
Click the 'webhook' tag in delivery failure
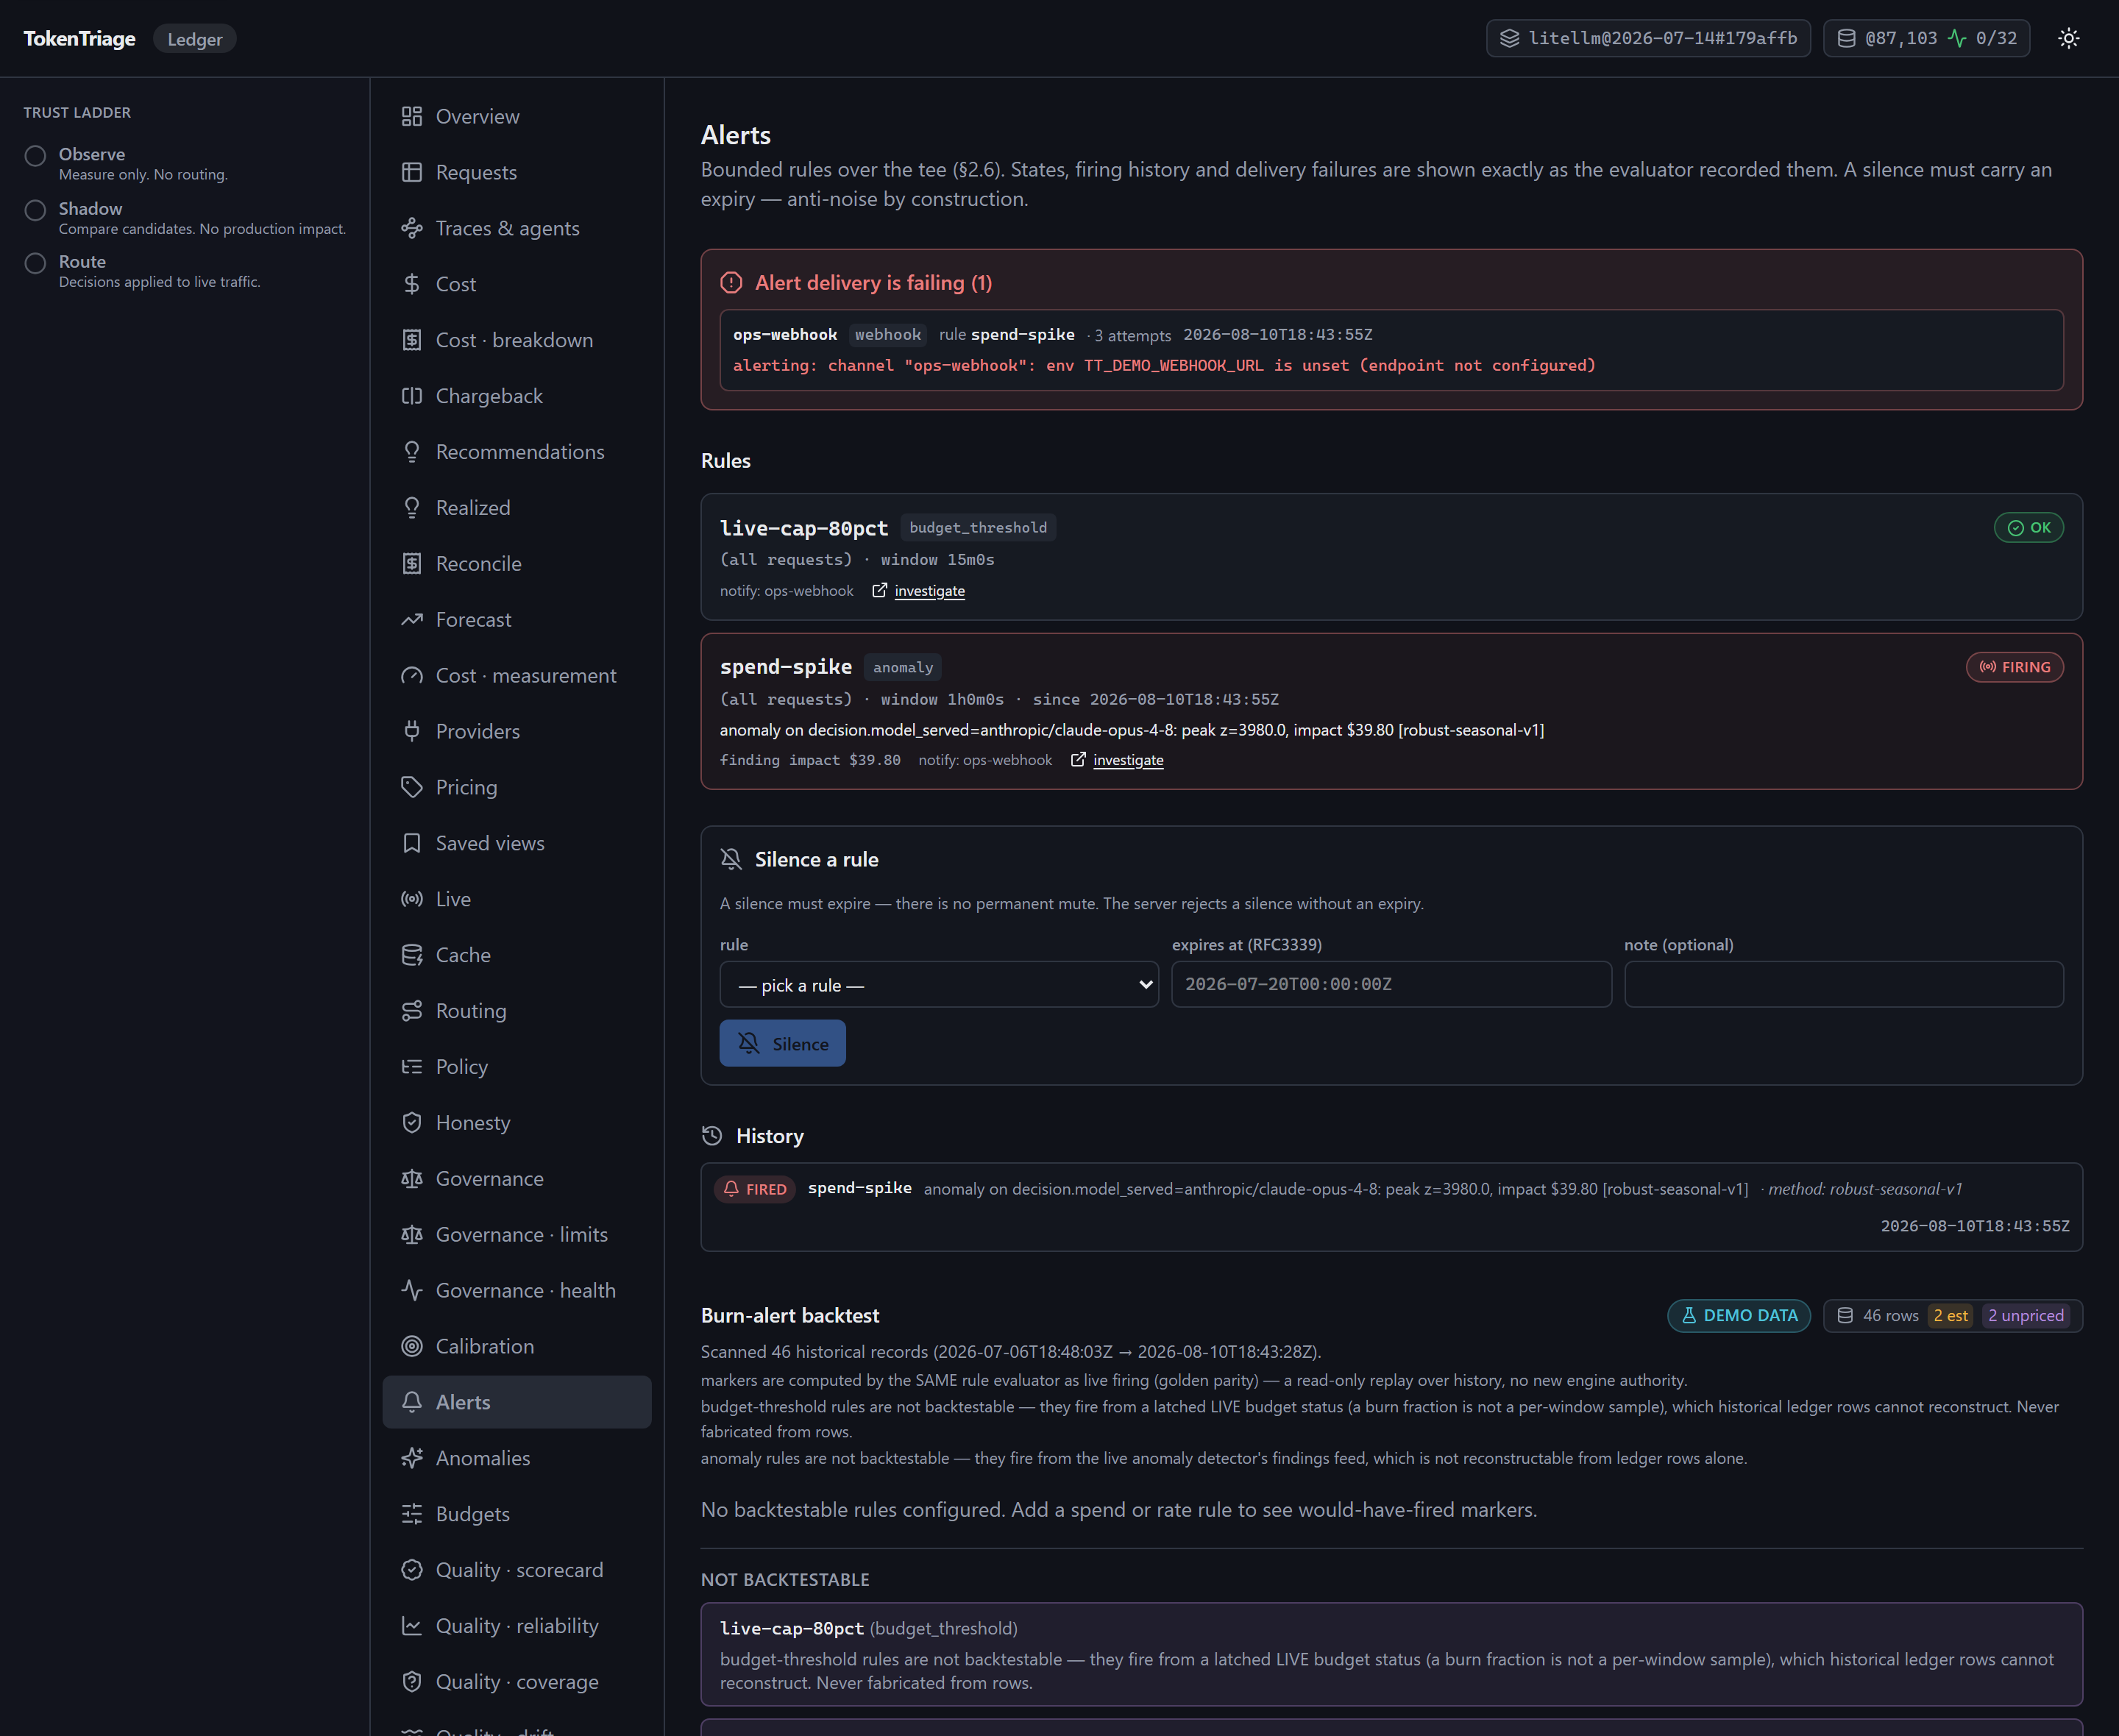coord(888,335)
